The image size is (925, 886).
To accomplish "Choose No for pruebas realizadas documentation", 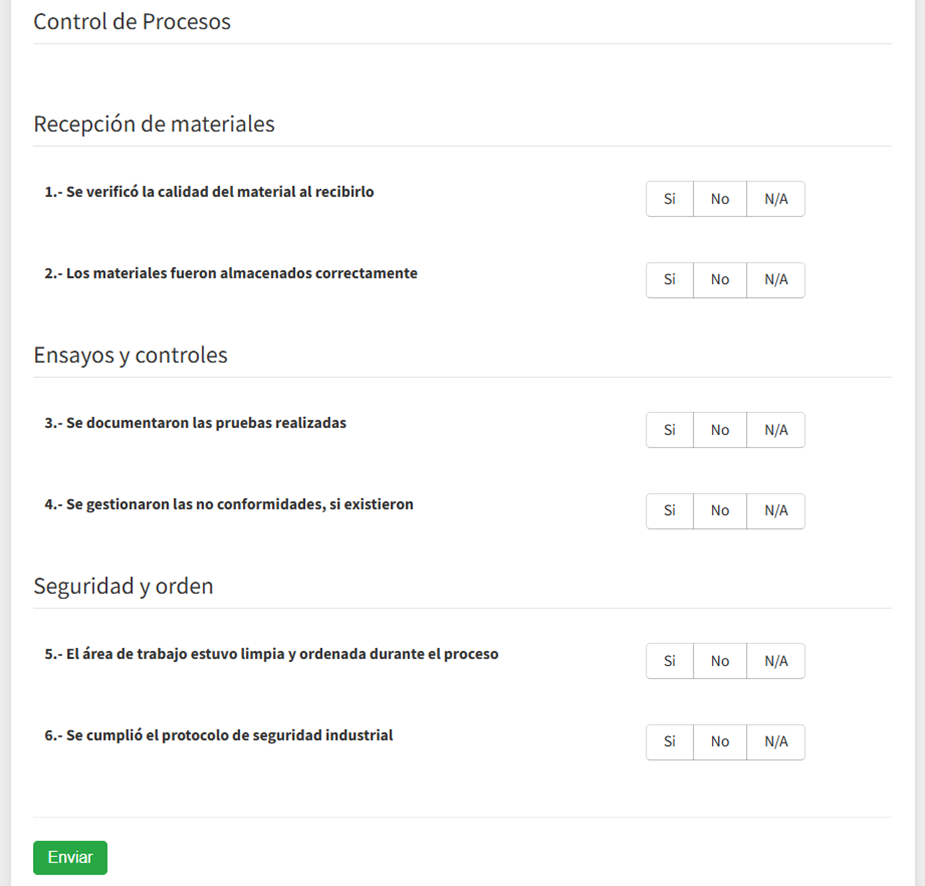I will point(720,430).
